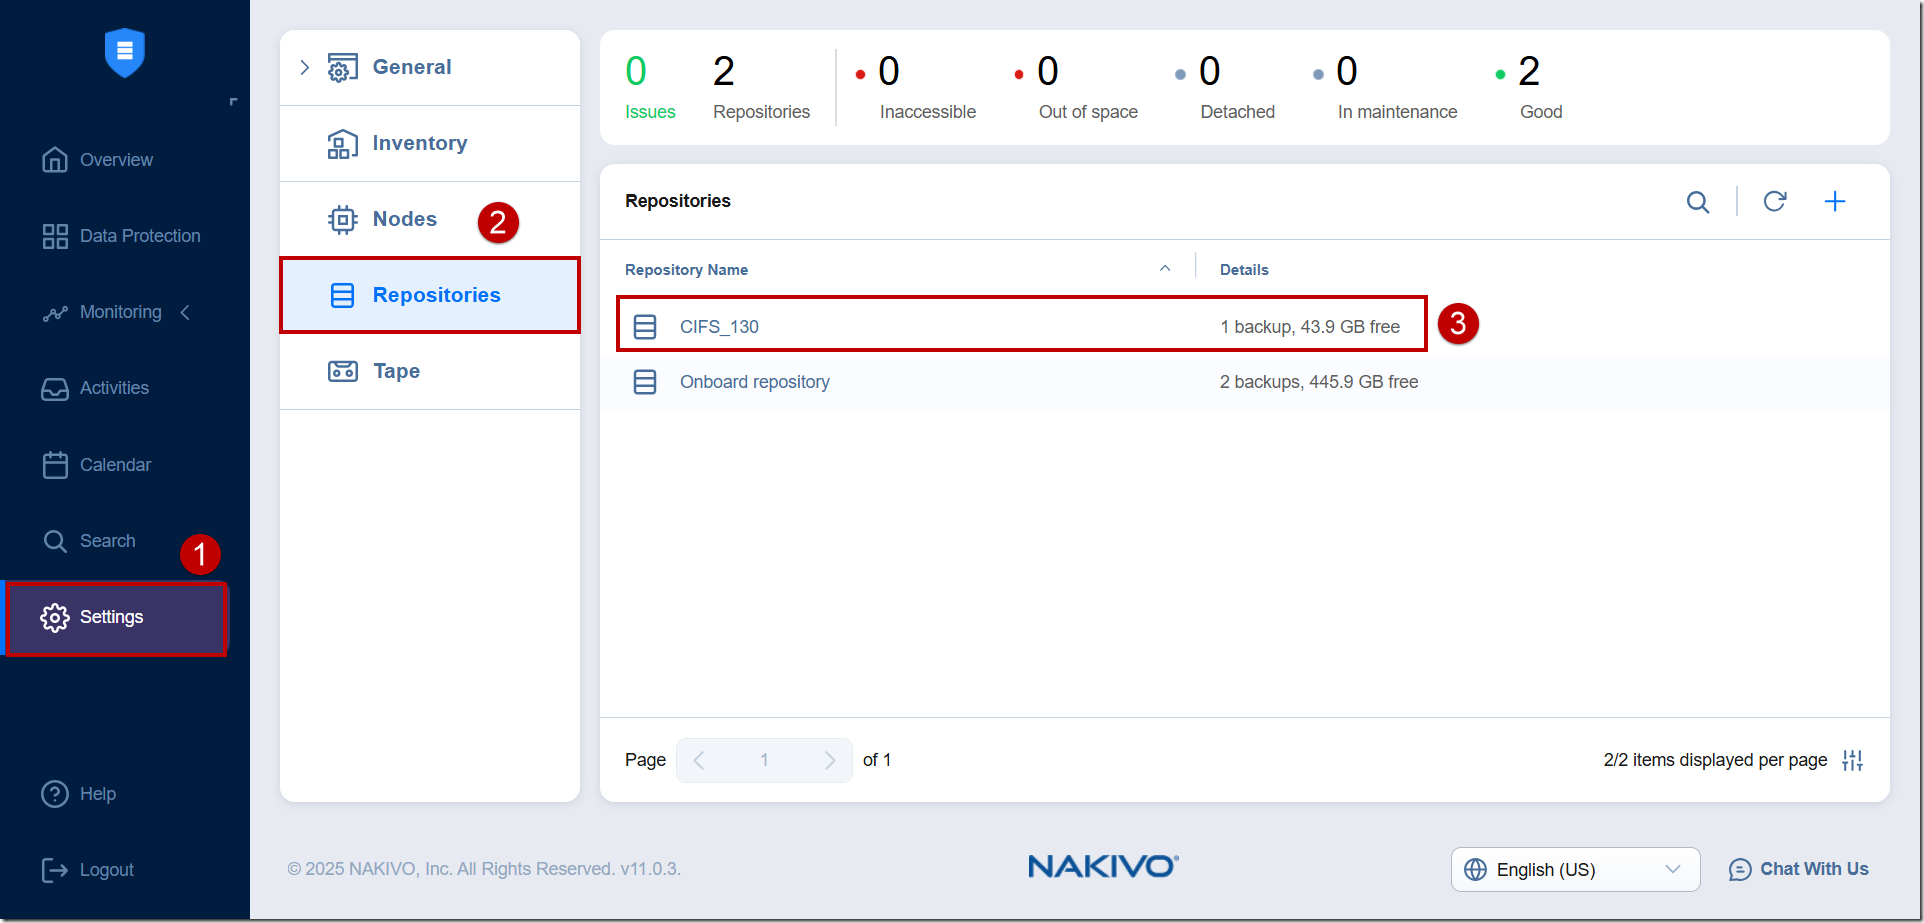Image resolution: width=1924 pixels, height=923 pixels.
Task: Collapse the sidebar using the small corner arrow
Action: click(x=233, y=101)
